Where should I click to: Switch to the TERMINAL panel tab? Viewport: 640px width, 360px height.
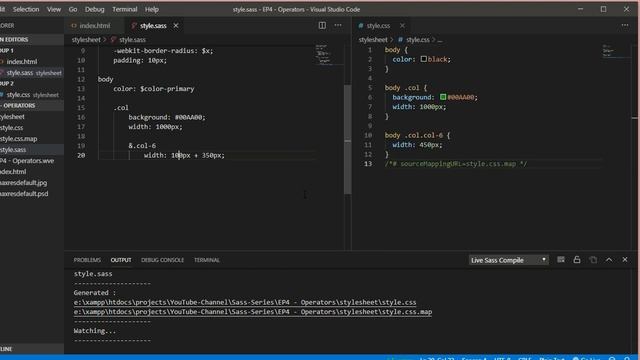coord(207,260)
